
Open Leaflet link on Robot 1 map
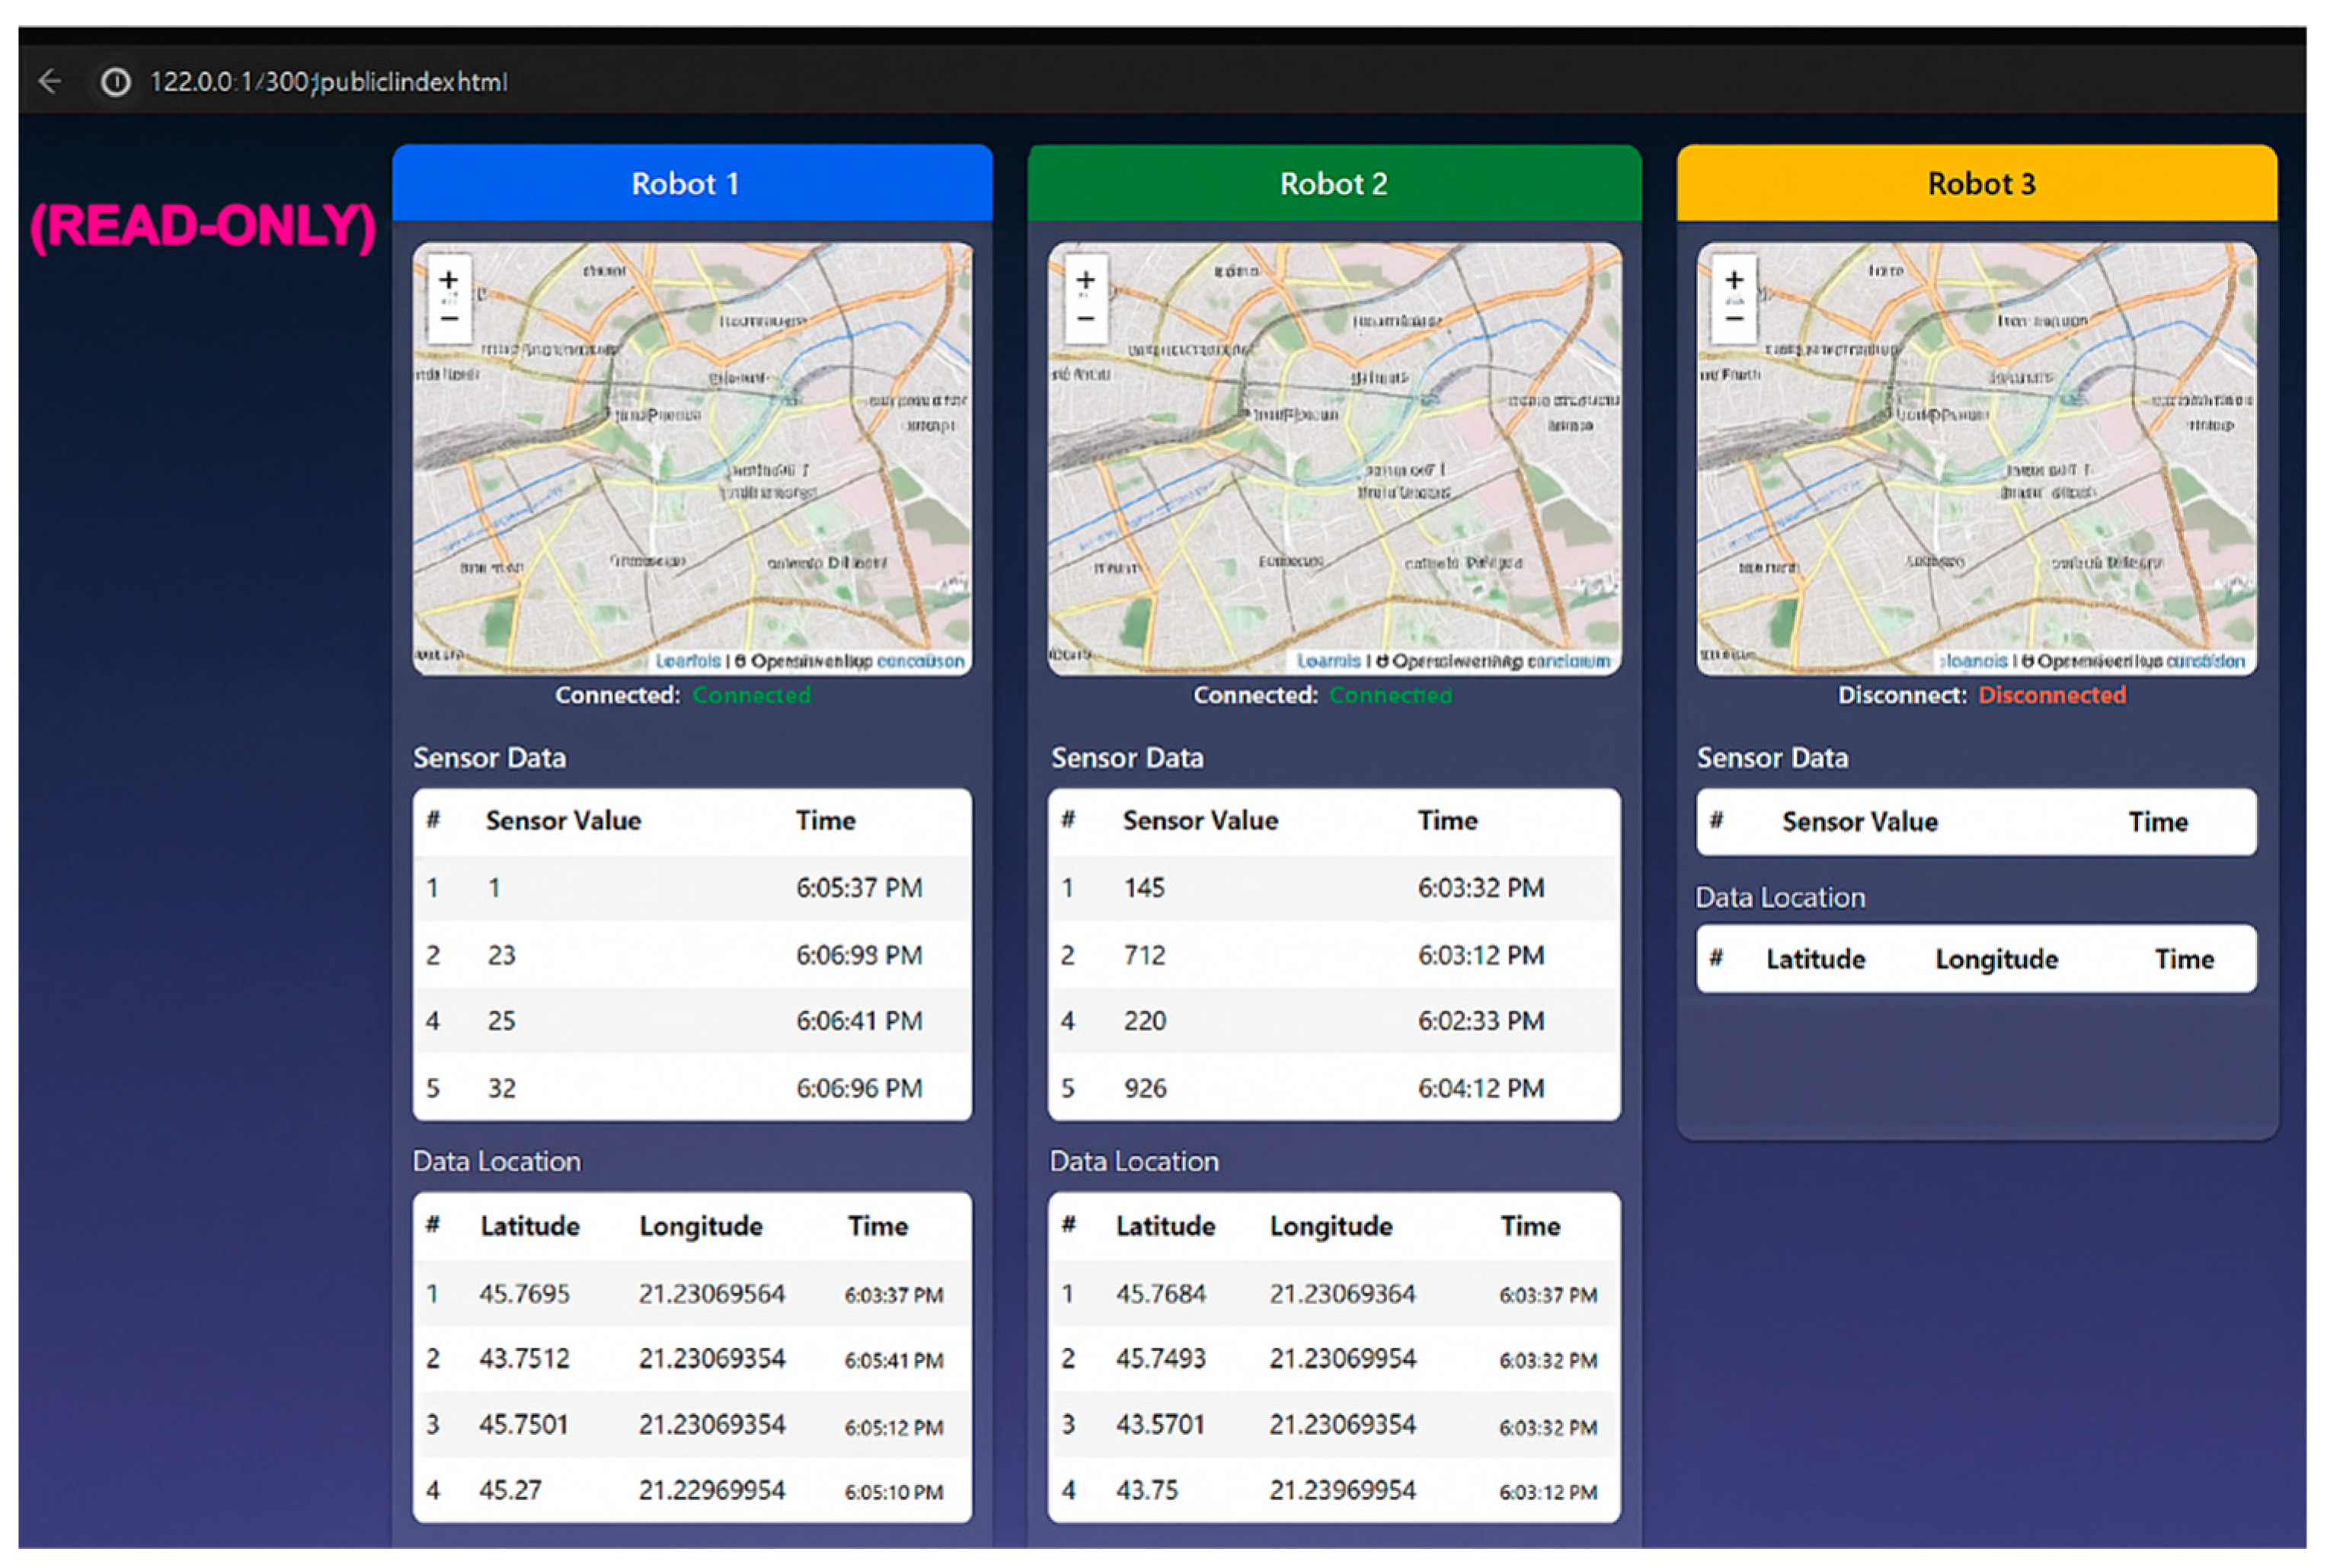point(688,661)
